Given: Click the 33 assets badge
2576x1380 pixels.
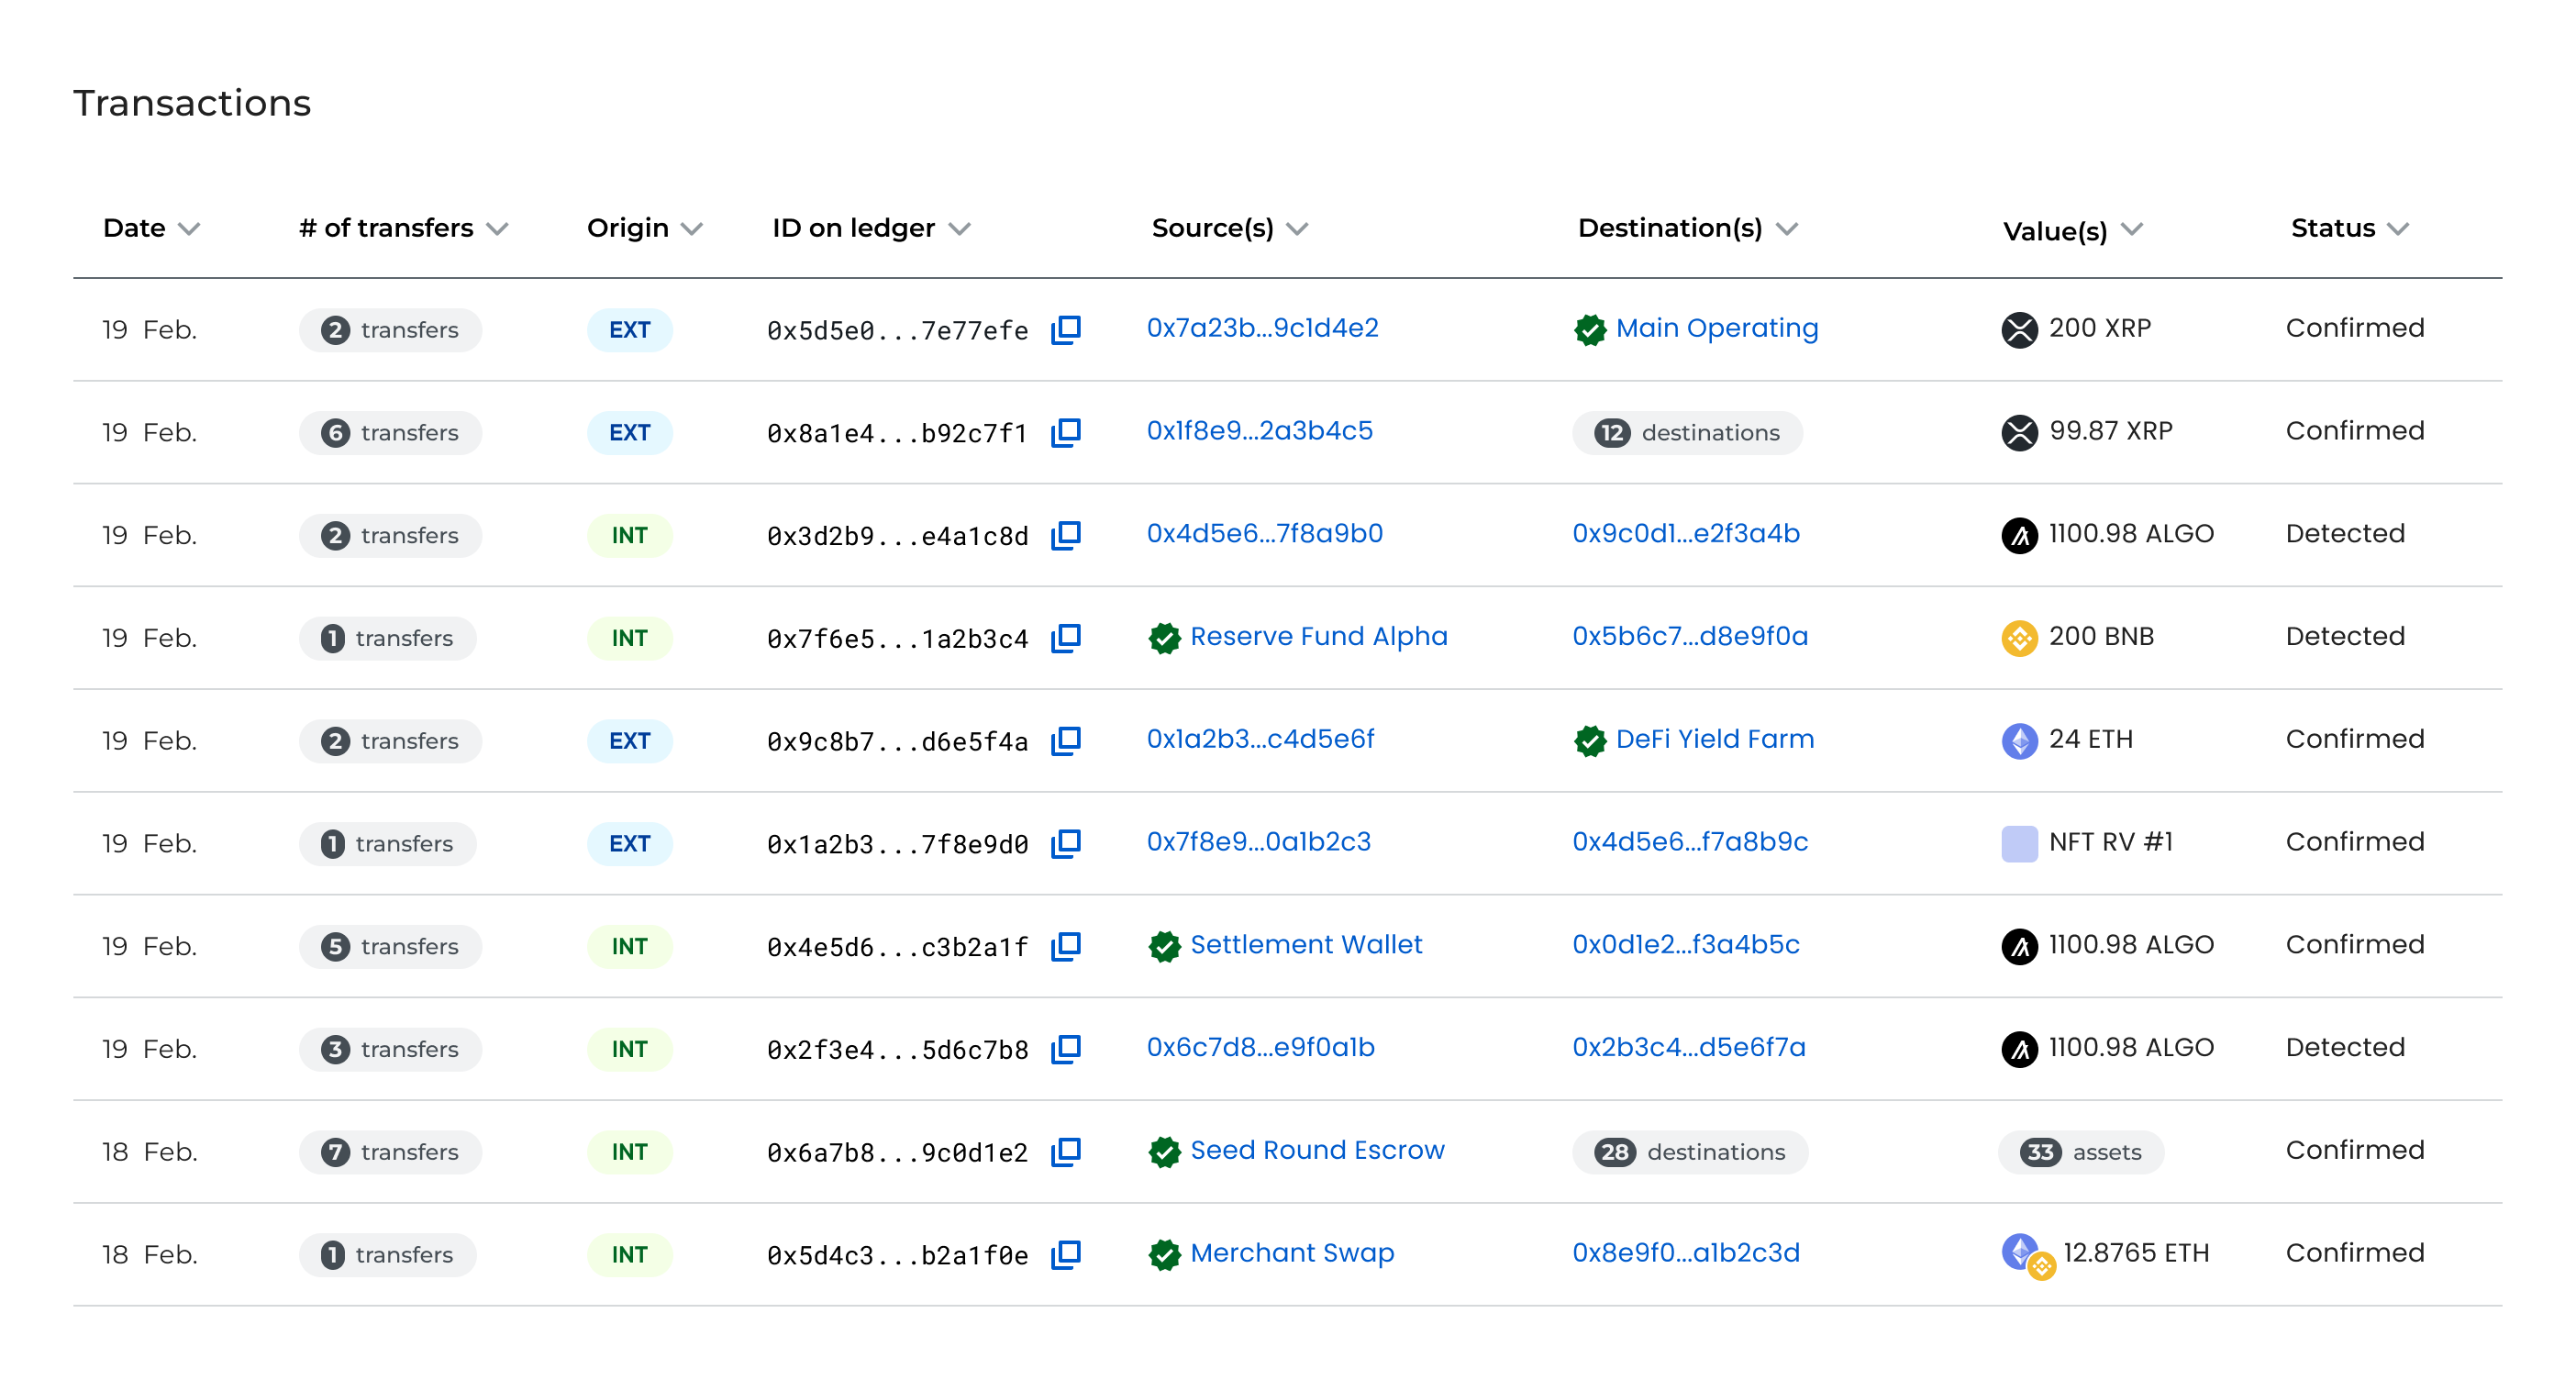Looking at the screenshot, I should [2081, 1151].
